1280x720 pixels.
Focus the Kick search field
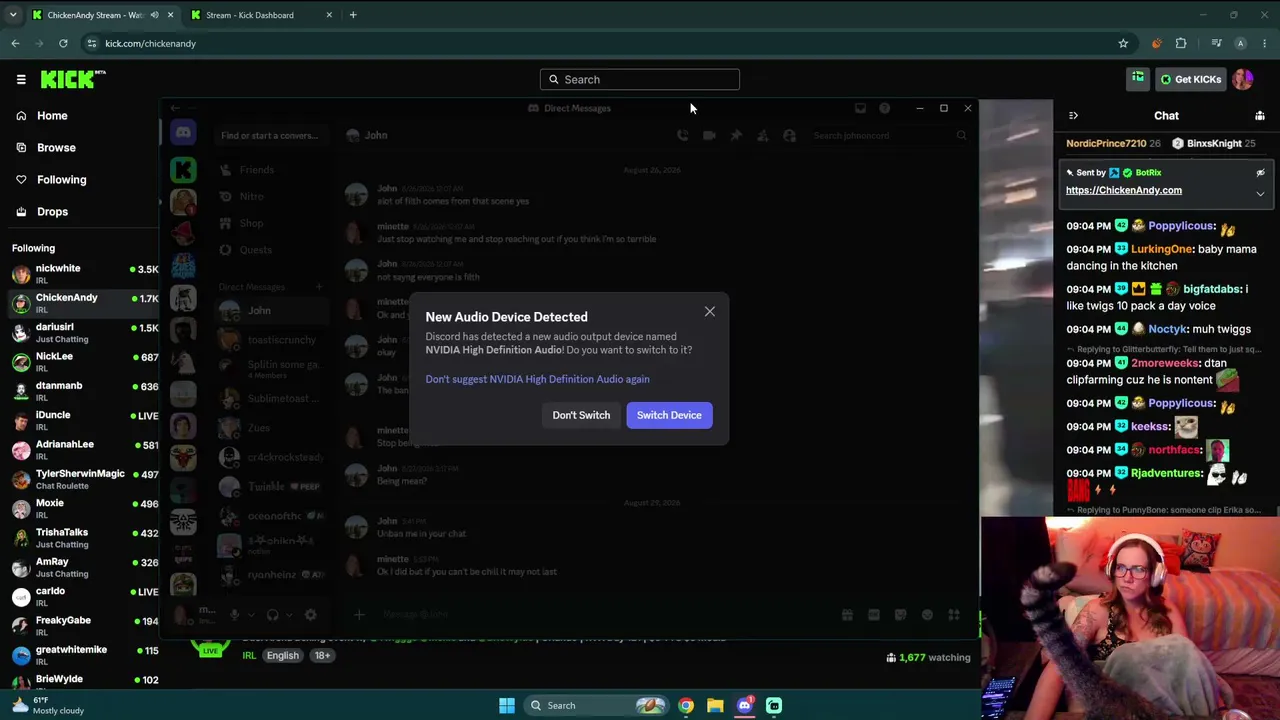[x=640, y=80]
